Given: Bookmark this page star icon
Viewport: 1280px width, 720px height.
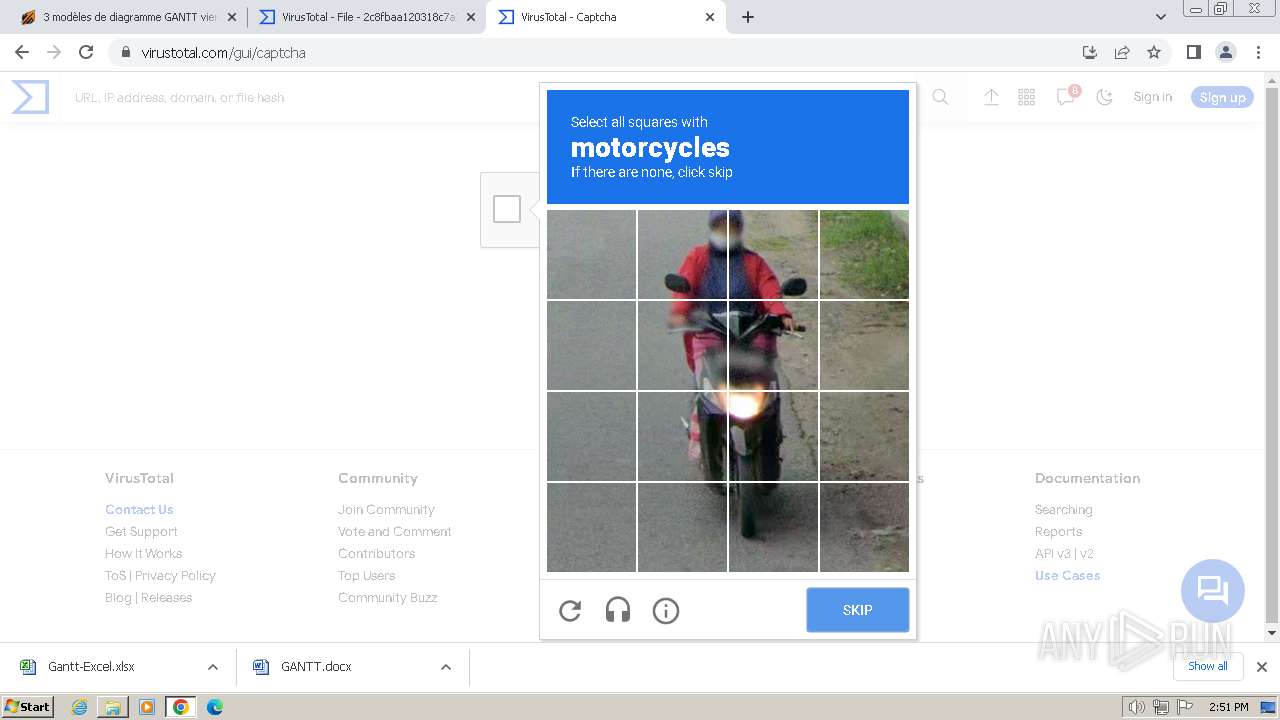Looking at the screenshot, I should (1154, 52).
